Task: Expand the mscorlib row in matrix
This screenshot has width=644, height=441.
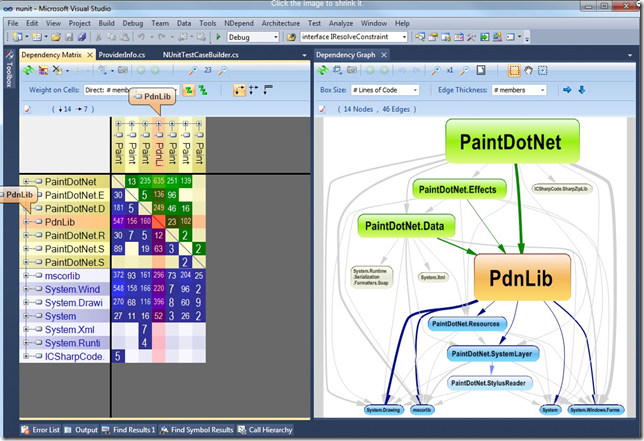Action: click(x=25, y=276)
